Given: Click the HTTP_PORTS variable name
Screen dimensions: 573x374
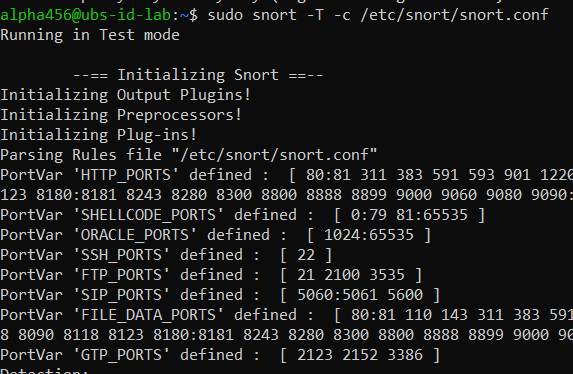Looking at the screenshot, I should (126, 175).
